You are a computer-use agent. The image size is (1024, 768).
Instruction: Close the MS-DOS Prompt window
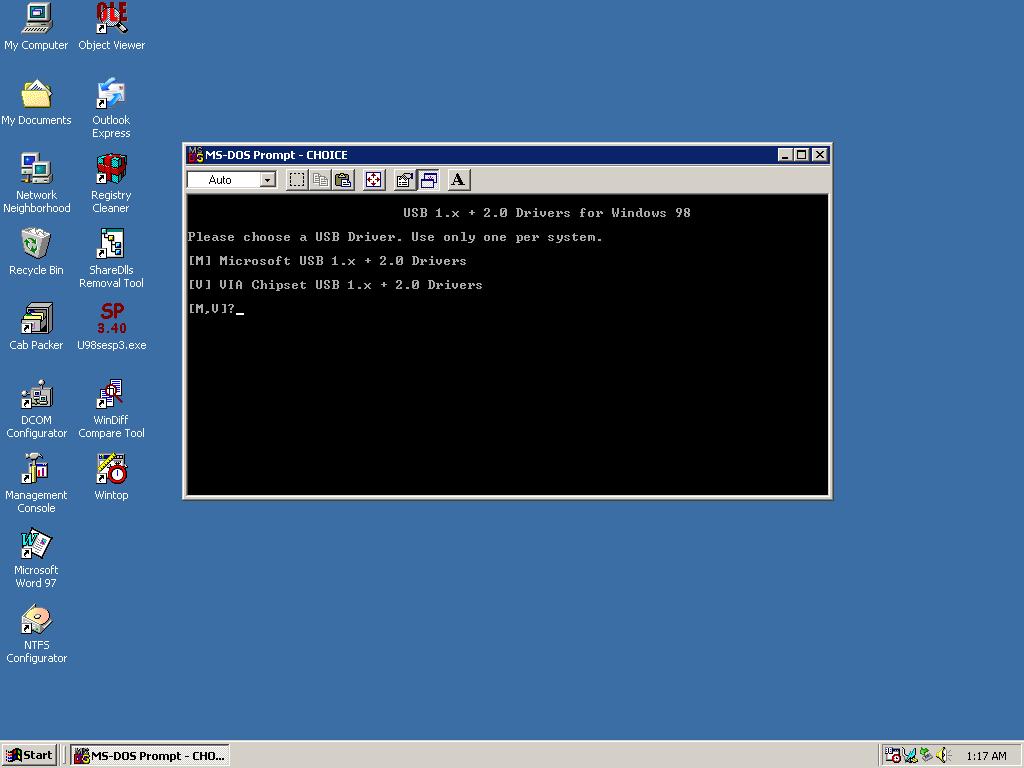tap(820, 155)
